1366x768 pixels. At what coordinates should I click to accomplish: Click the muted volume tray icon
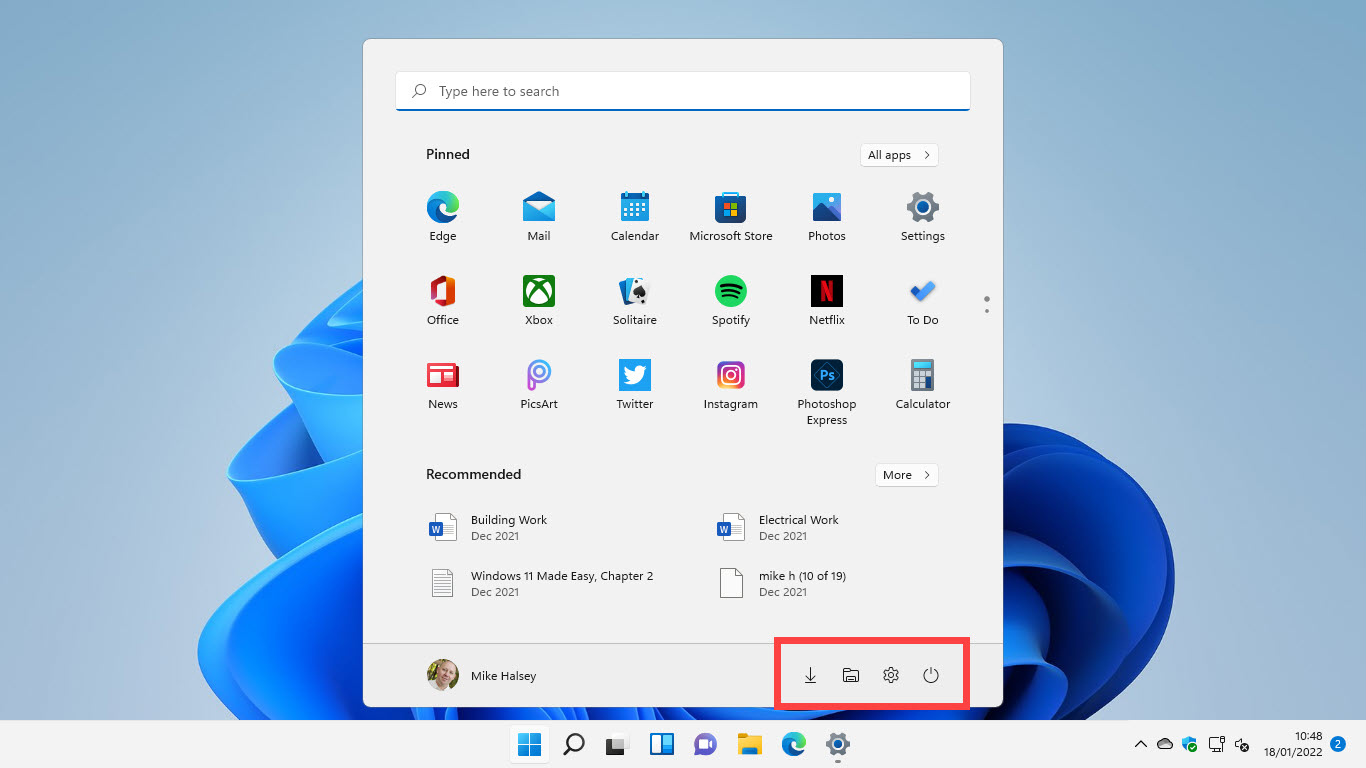pos(1242,744)
